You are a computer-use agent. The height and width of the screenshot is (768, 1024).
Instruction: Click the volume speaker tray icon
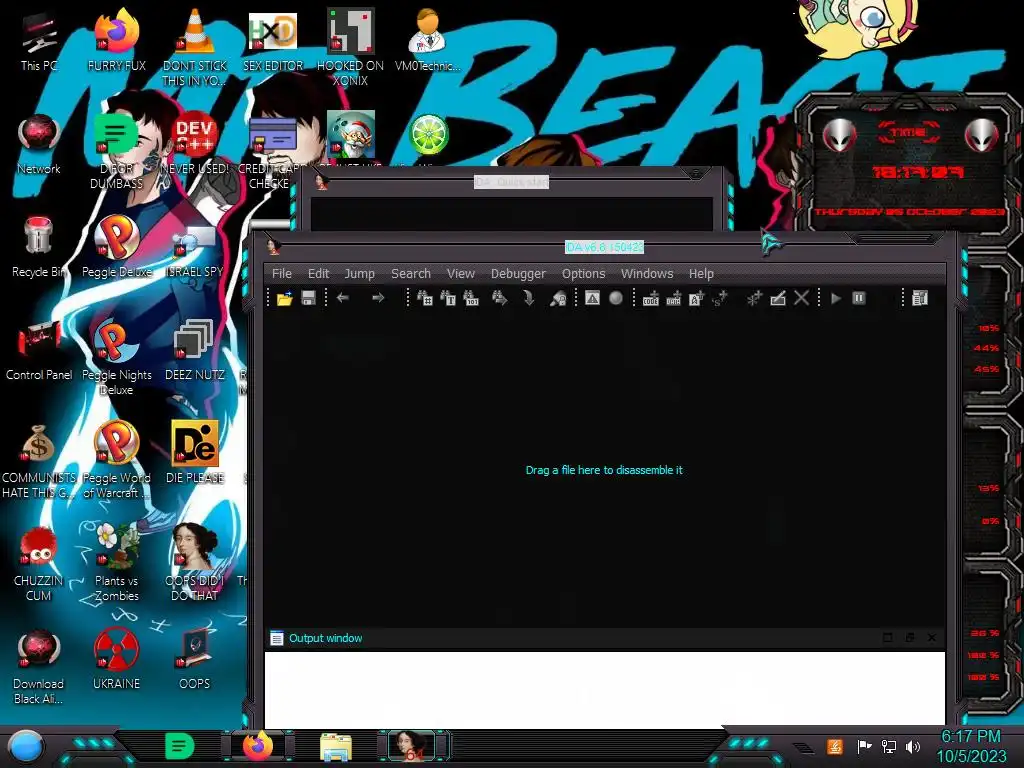click(913, 746)
